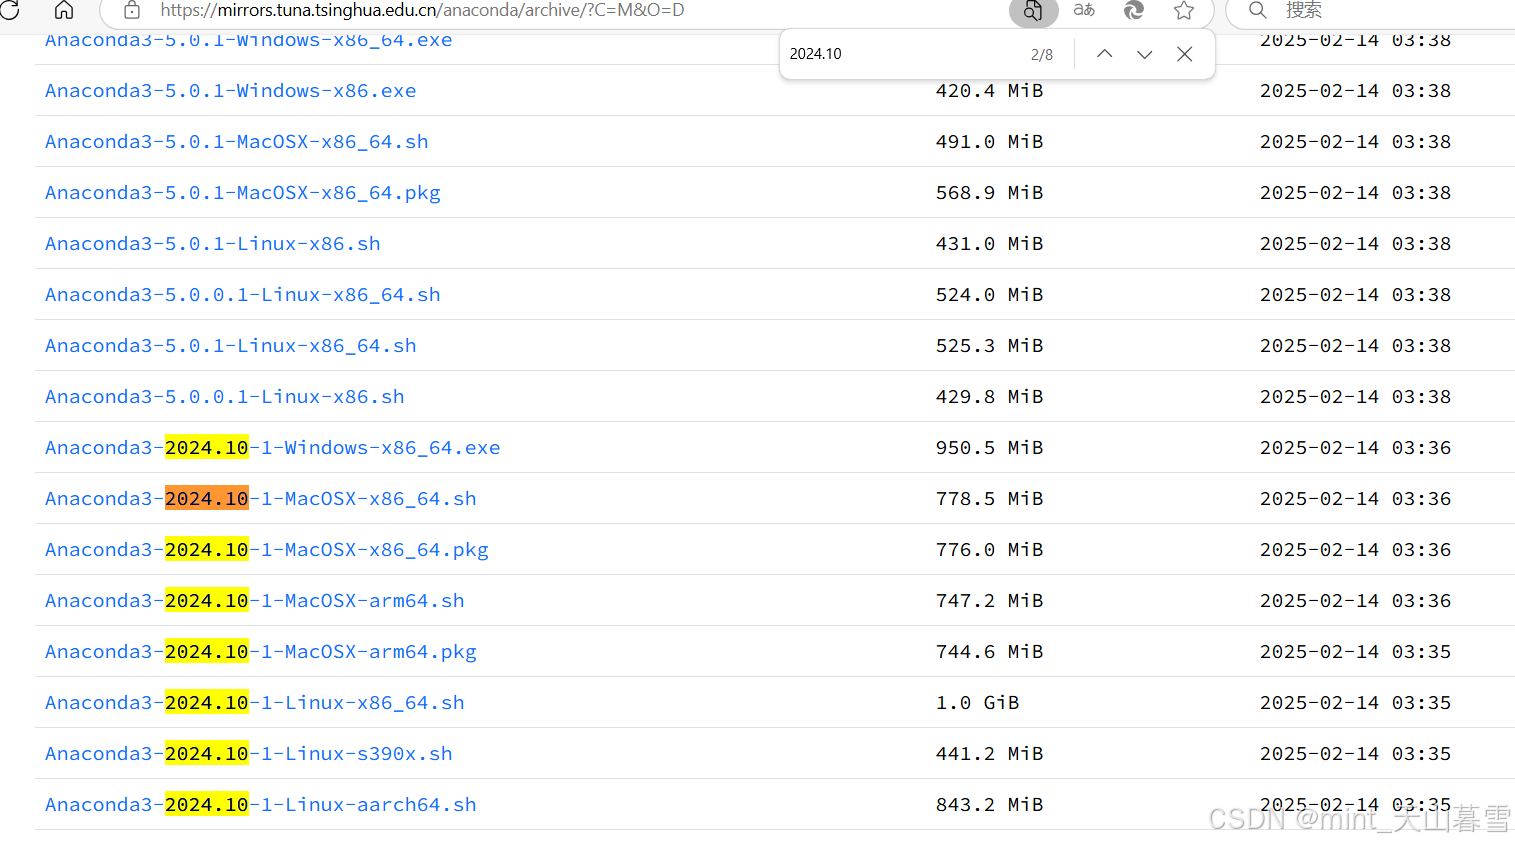
Task: Select the 568.9 MiB size value
Action: 989,193
